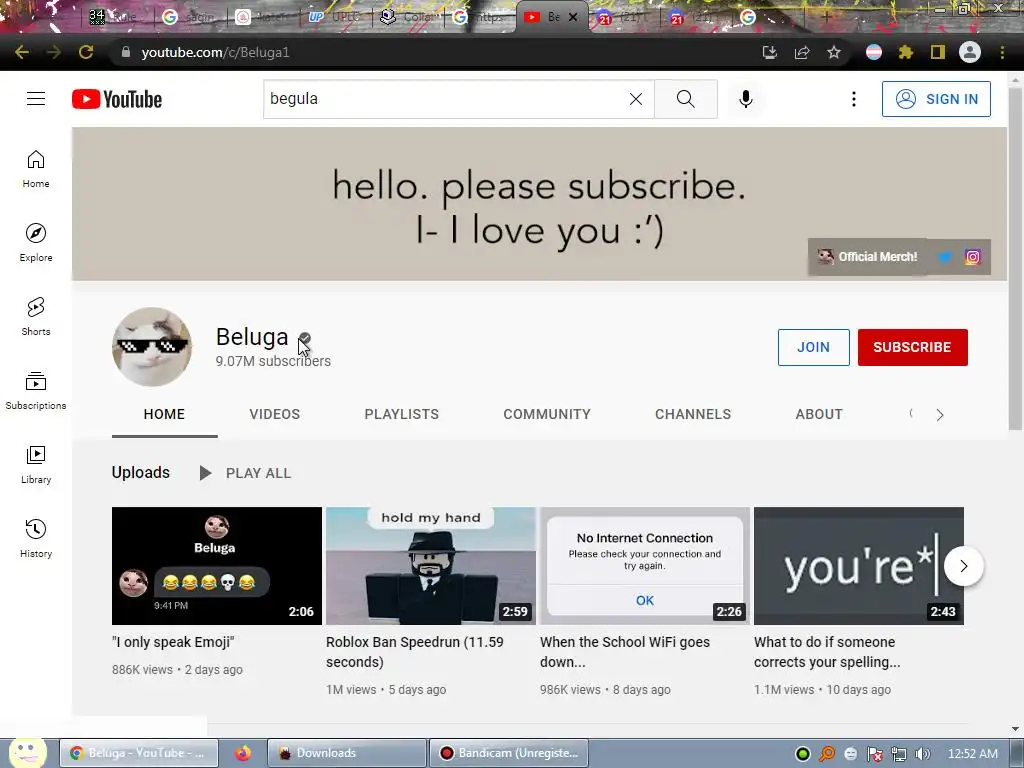Open the browser extensions puzzle icon
Screen dimensions: 1024x768
[x=905, y=52]
